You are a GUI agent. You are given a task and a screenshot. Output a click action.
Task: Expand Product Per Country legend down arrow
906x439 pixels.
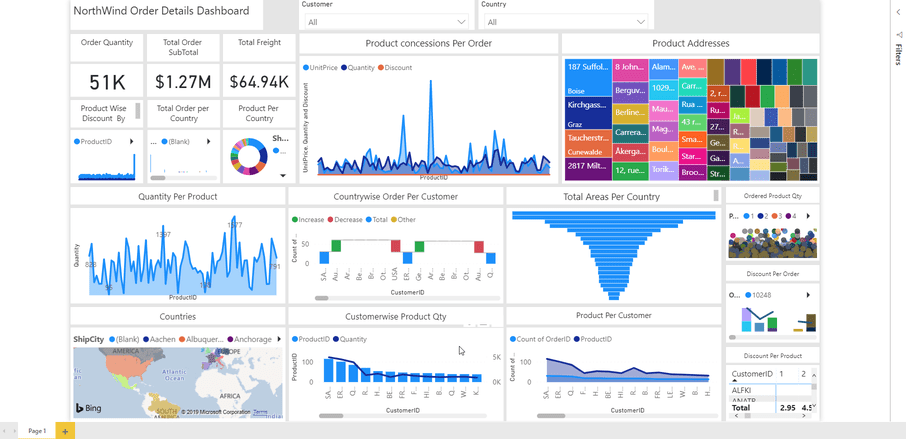tap(283, 176)
